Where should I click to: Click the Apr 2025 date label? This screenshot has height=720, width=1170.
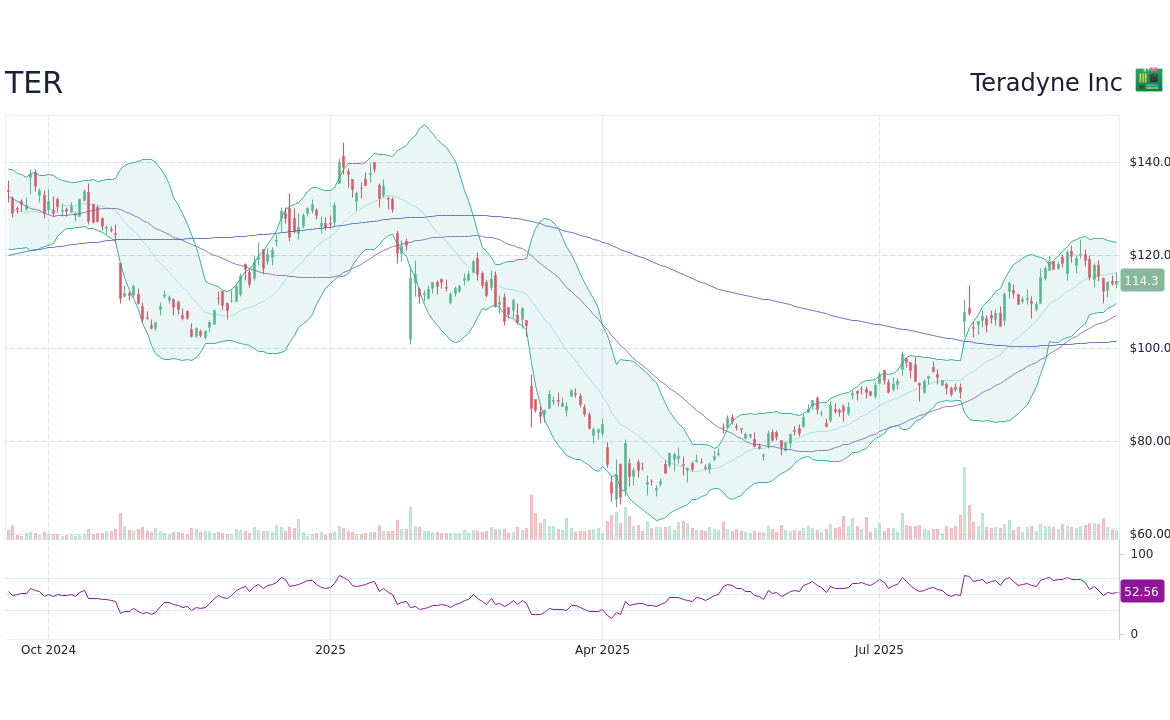click(x=602, y=650)
